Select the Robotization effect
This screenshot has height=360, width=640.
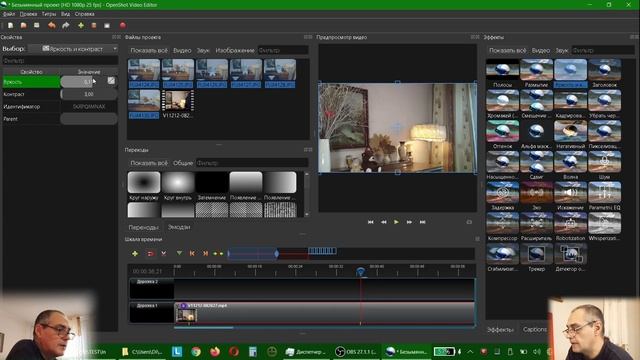click(x=570, y=226)
